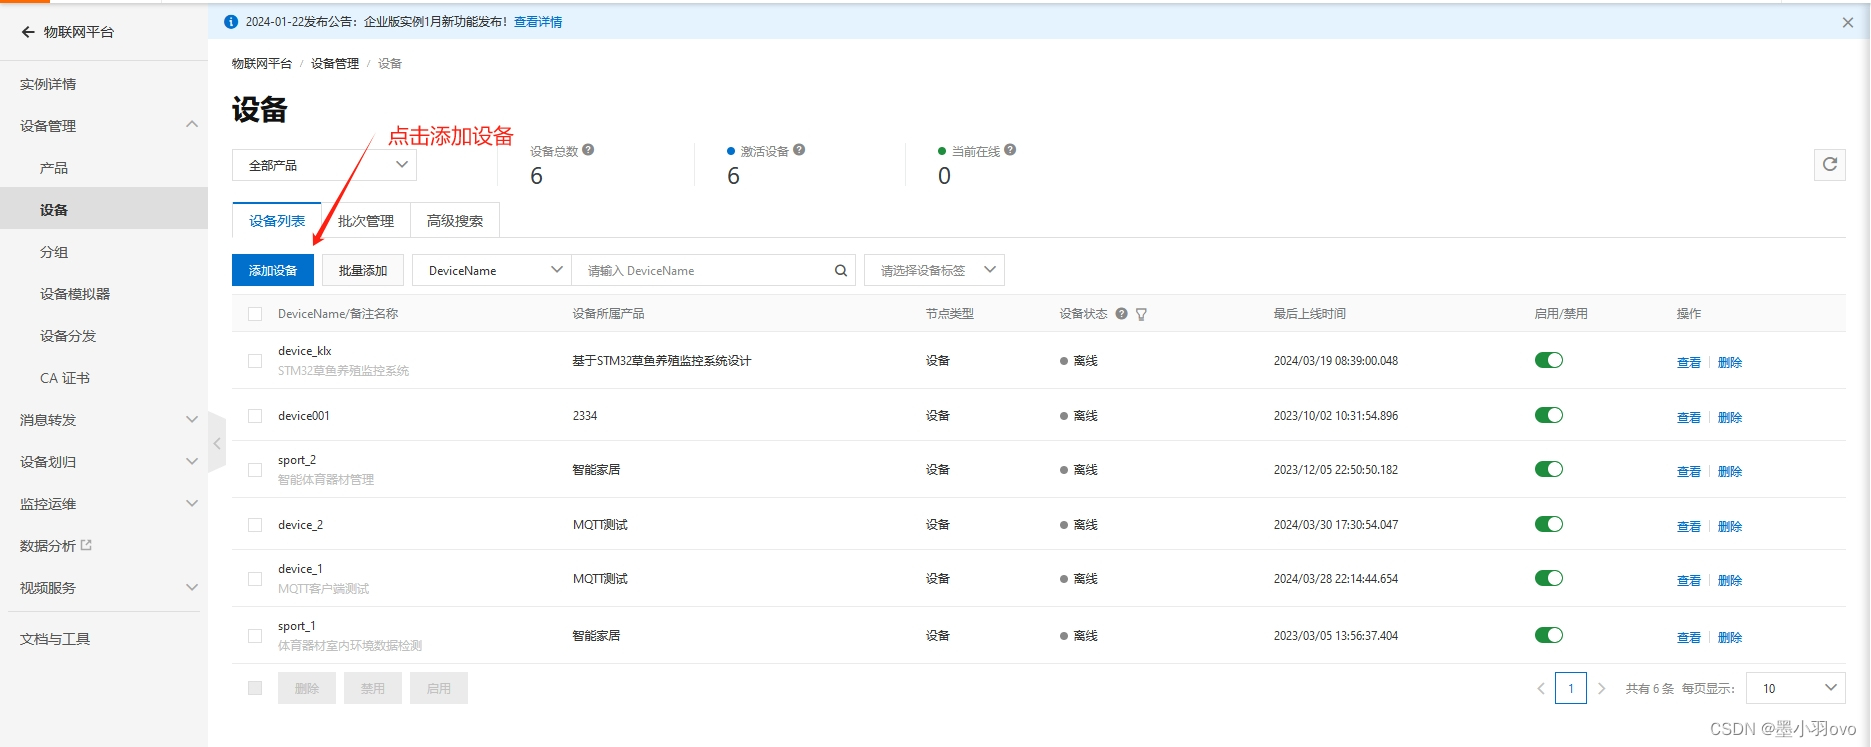Click 删除 for sport_1

click(1730, 638)
